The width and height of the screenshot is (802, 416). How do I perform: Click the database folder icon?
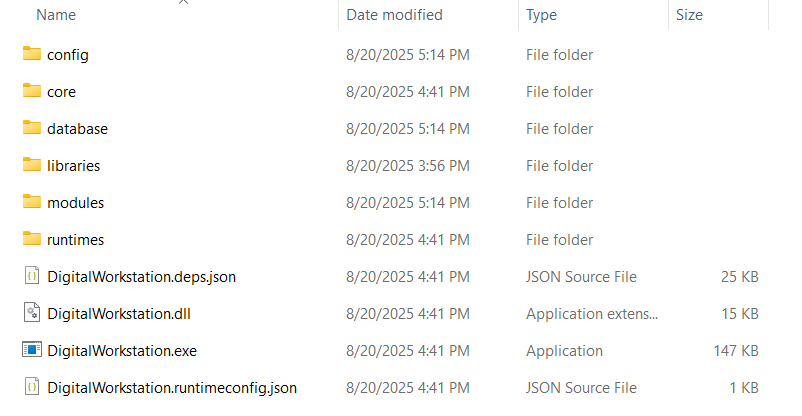pos(31,128)
